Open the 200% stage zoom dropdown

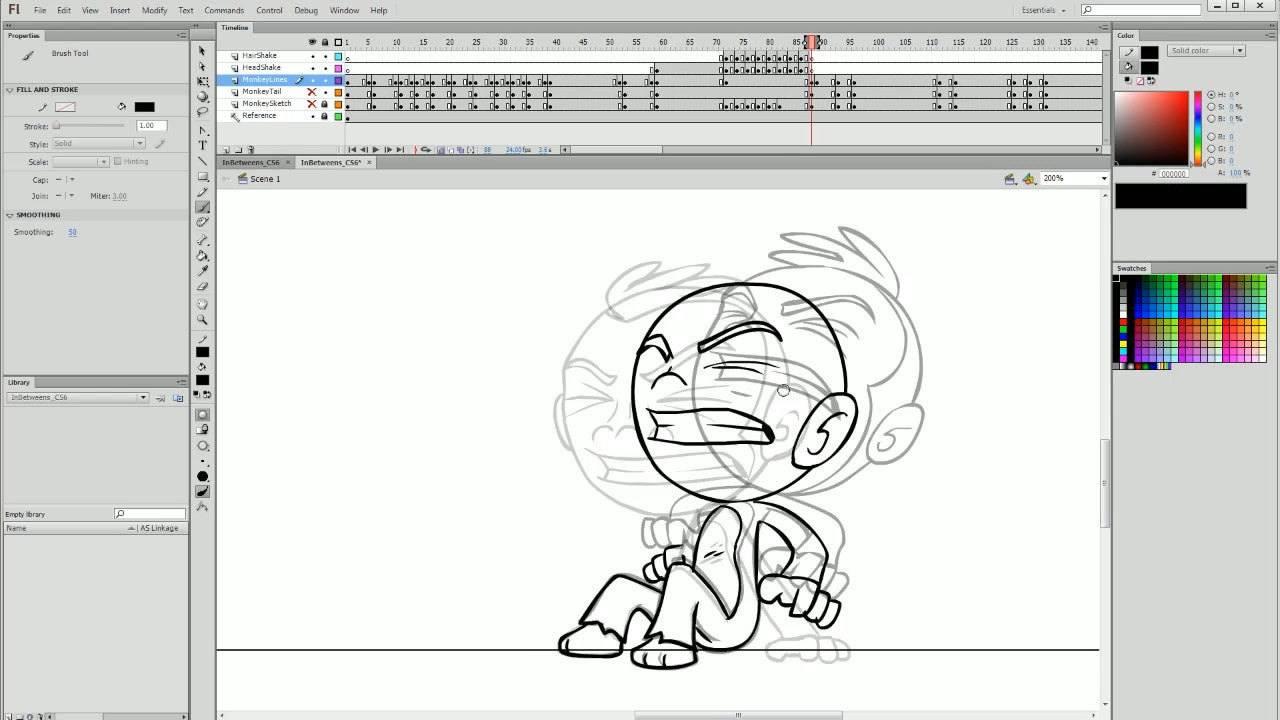click(1104, 179)
